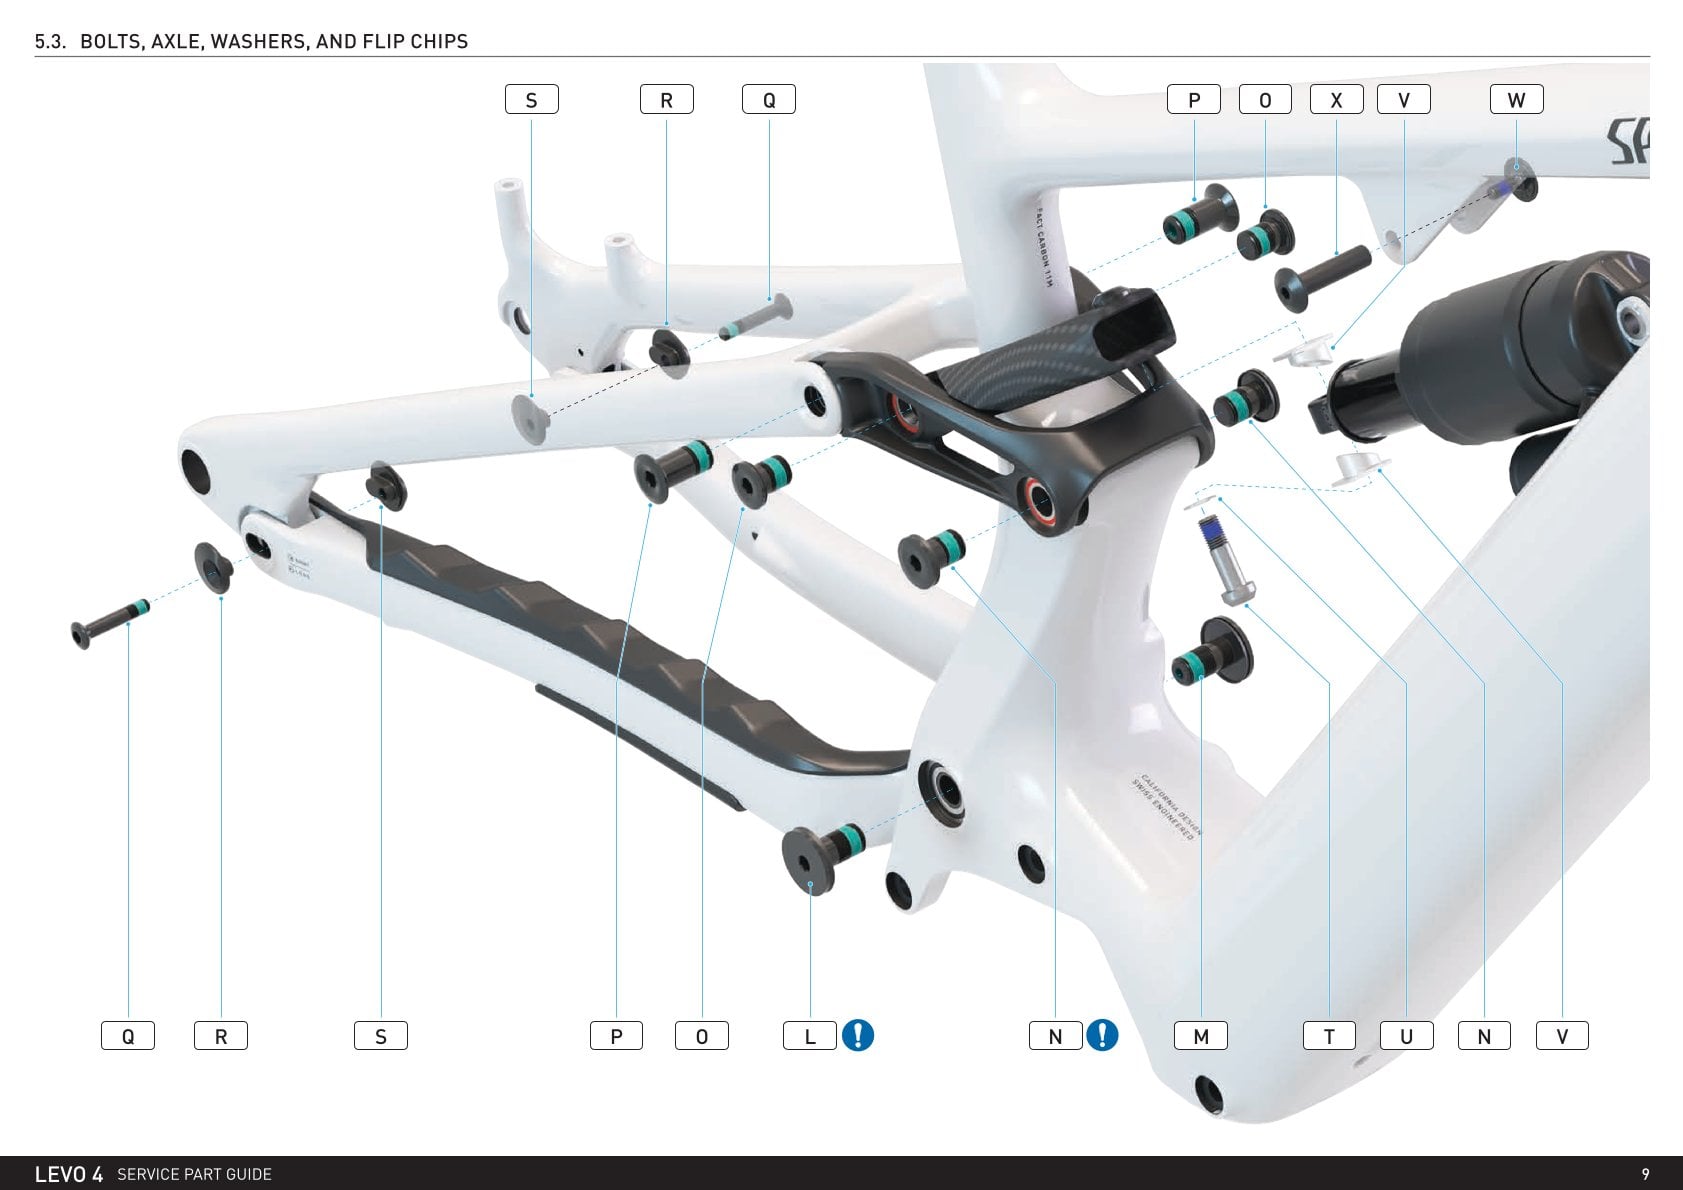This screenshot has width=1683, height=1190.
Task: Click the black rear shock body
Action: click(x=1500, y=350)
